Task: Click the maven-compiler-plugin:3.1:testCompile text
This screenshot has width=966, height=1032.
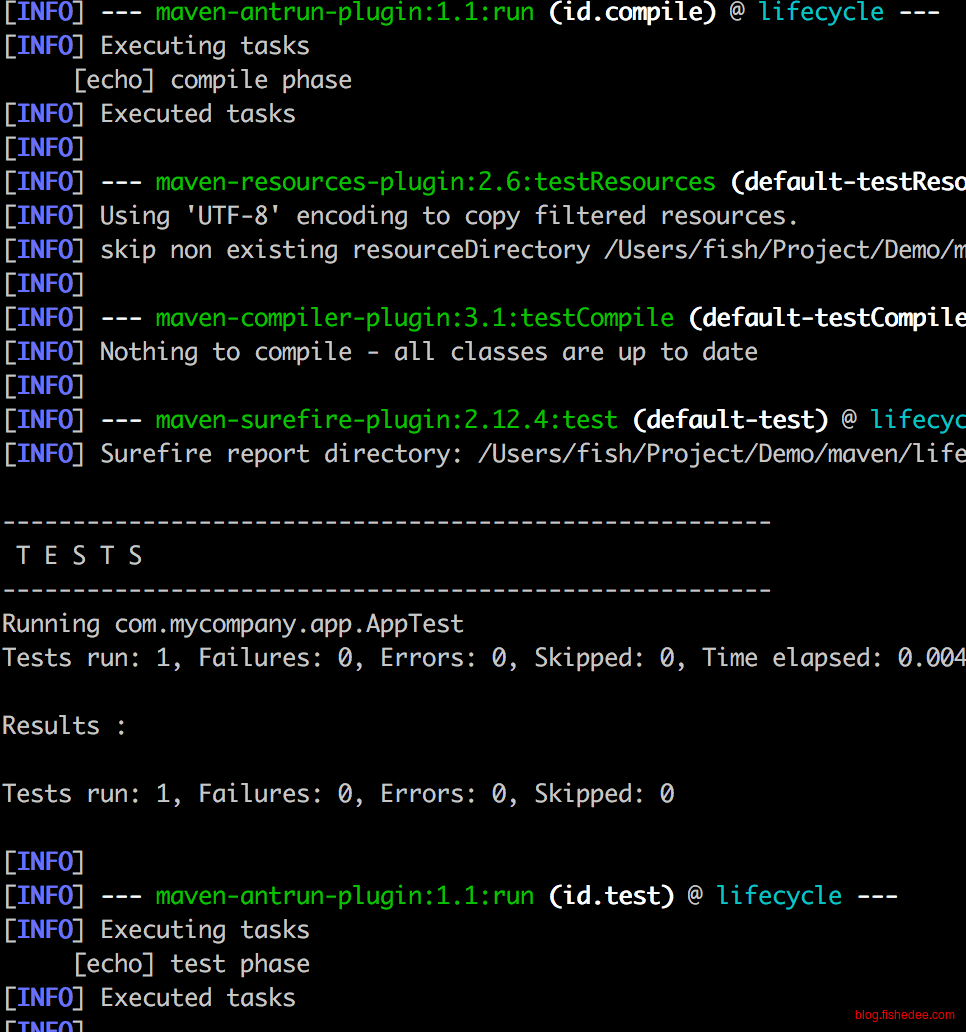Action: click(414, 317)
